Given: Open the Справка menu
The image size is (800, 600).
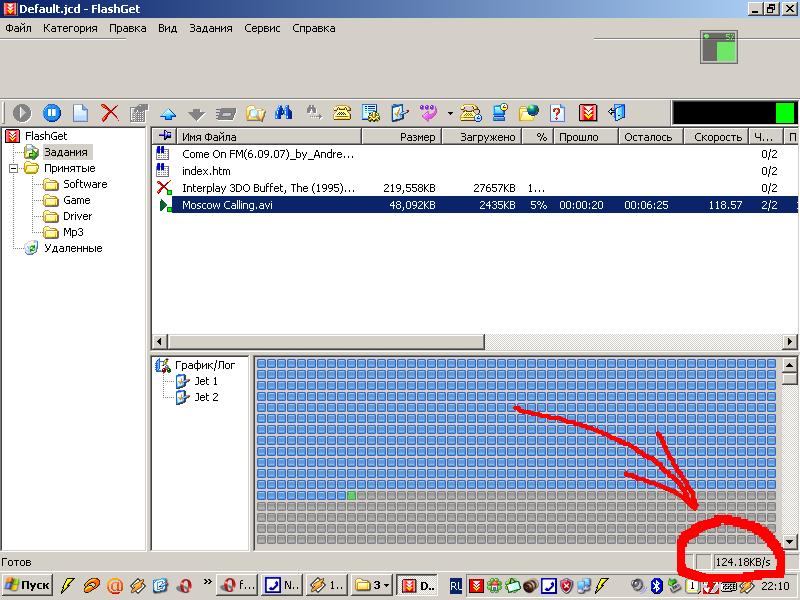Looking at the screenshot, I should click(314, 28).
